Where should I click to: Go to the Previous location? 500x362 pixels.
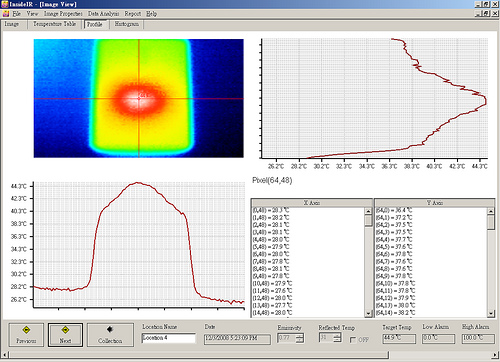click(x=26, y=335)
